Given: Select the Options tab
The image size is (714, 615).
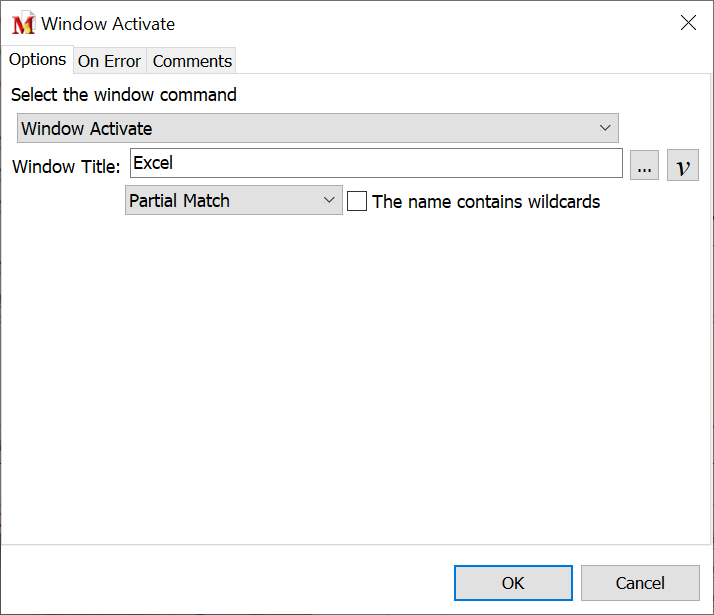Looking at the screenshot, I should coord(37,60).
